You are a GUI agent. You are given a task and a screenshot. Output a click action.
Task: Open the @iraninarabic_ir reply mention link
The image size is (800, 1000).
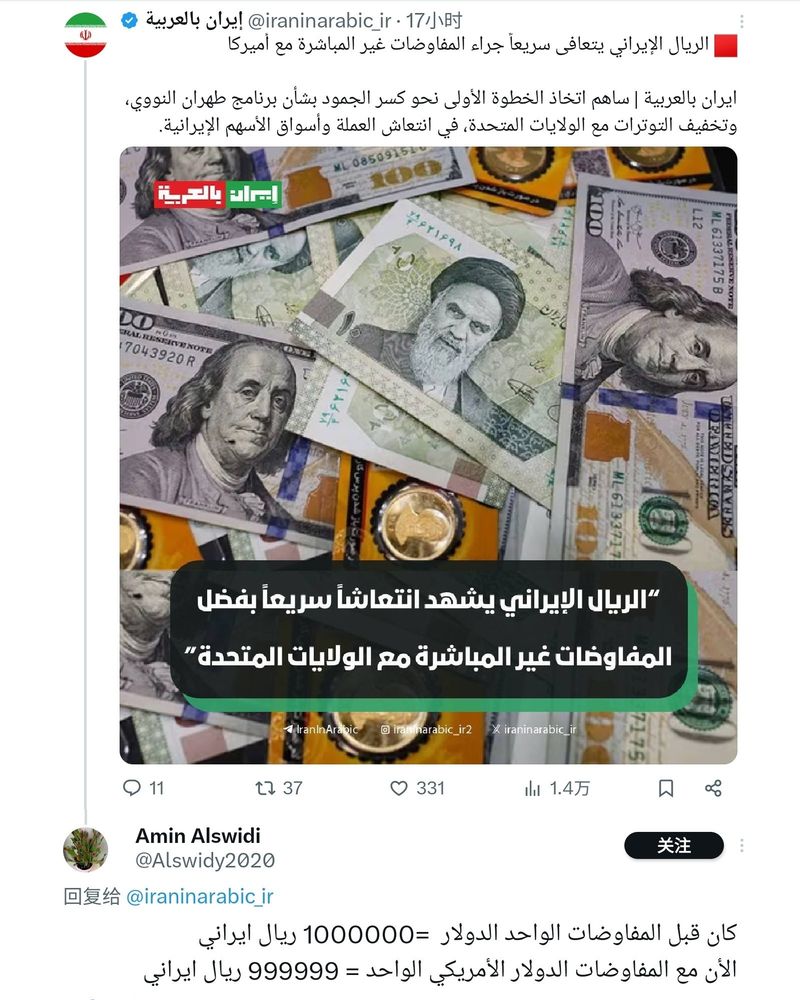(200, 897)
